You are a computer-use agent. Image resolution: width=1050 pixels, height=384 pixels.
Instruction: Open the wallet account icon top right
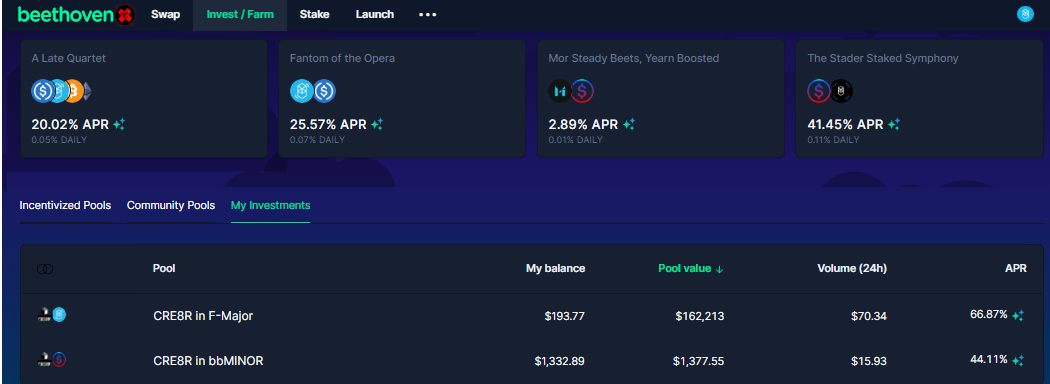[1025, 14]
